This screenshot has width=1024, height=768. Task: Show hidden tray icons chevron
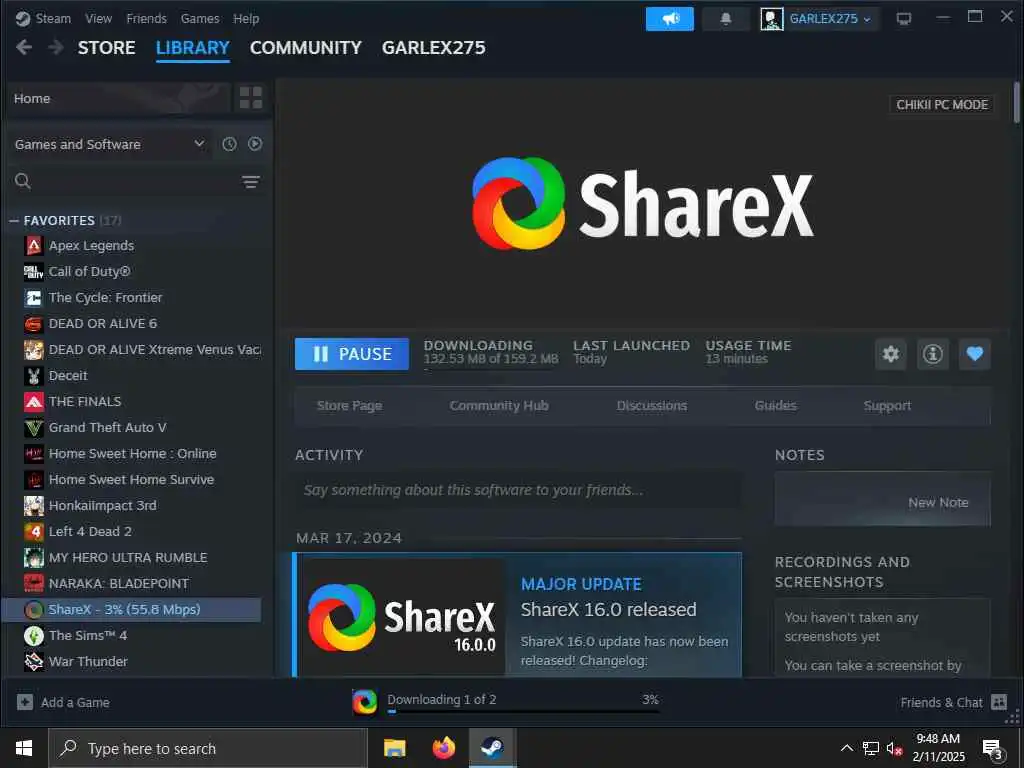[846, 748]
